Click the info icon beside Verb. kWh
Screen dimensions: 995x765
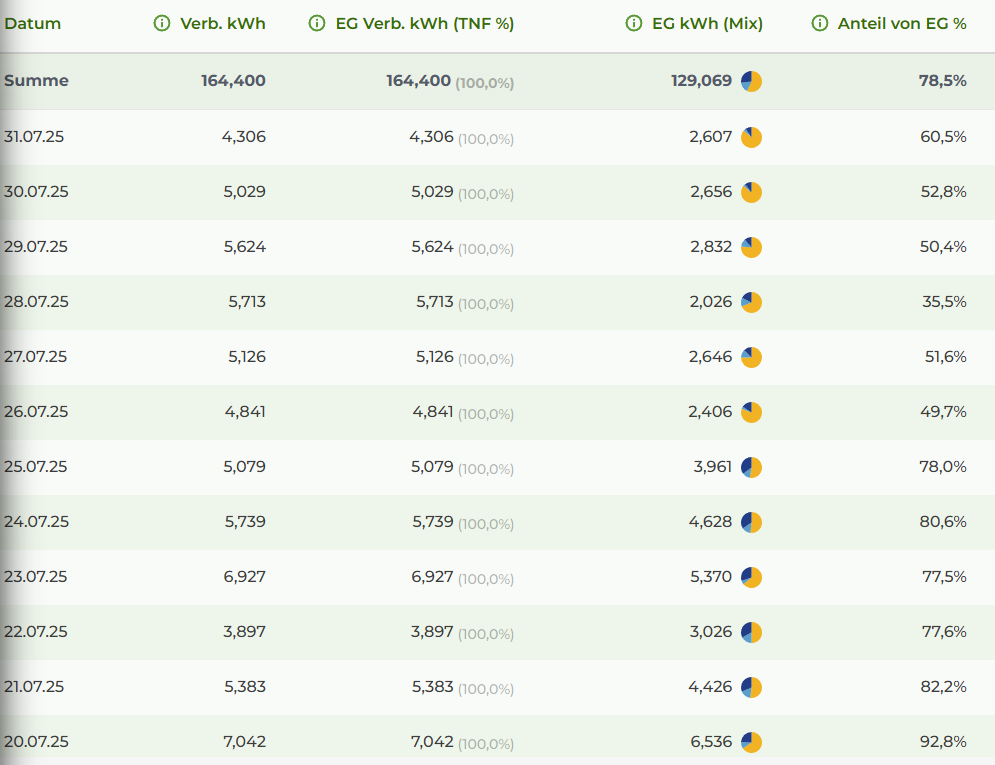tap(162, 24)
